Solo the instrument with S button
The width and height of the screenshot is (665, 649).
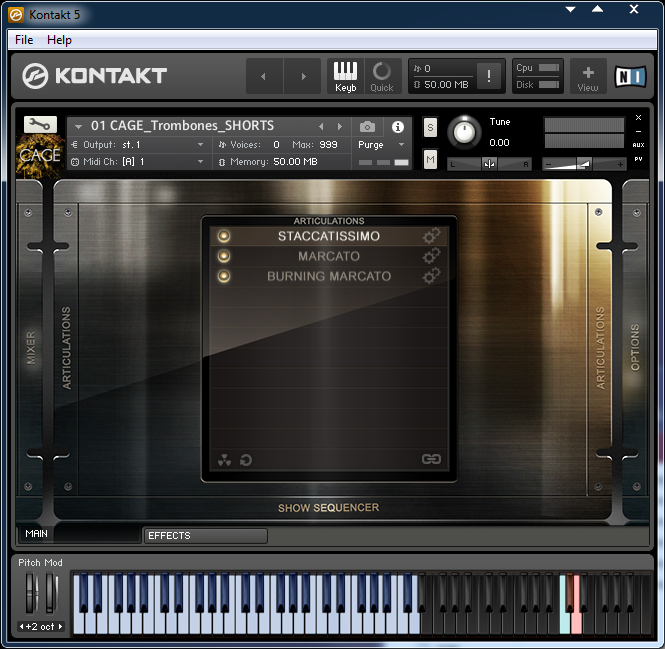[x=430, y=127]
